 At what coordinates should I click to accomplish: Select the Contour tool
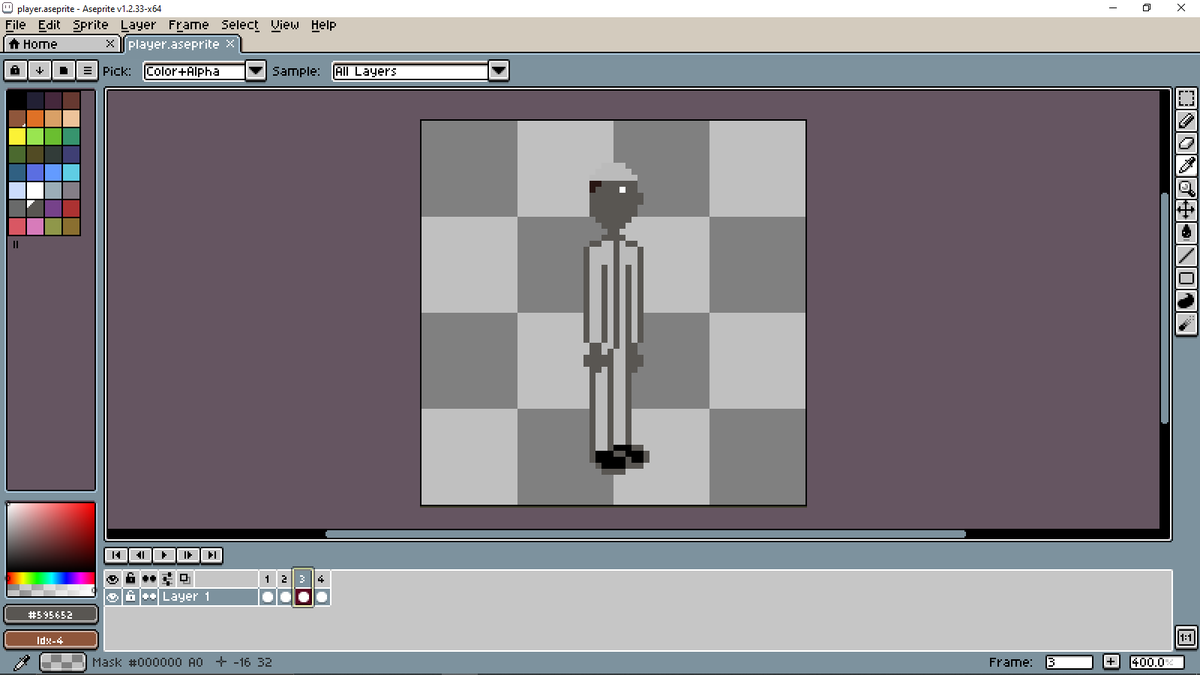[1186, 301]
